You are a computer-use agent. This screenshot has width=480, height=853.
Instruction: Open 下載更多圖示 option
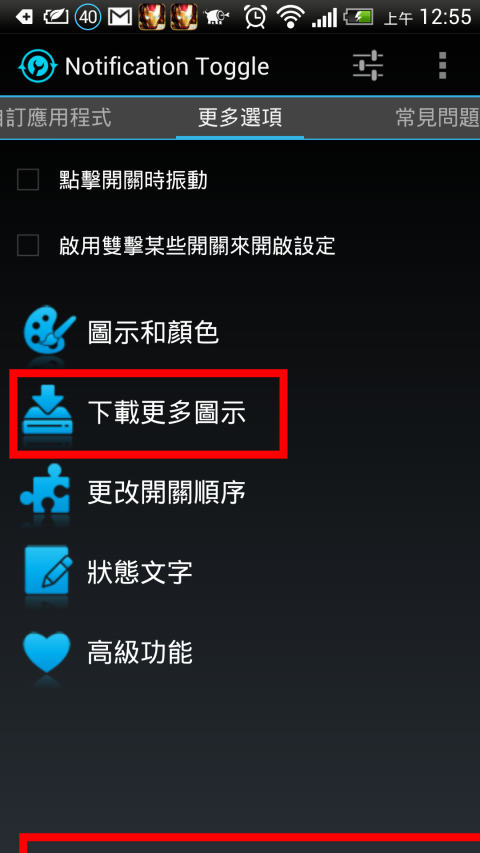tap(148, 413)
